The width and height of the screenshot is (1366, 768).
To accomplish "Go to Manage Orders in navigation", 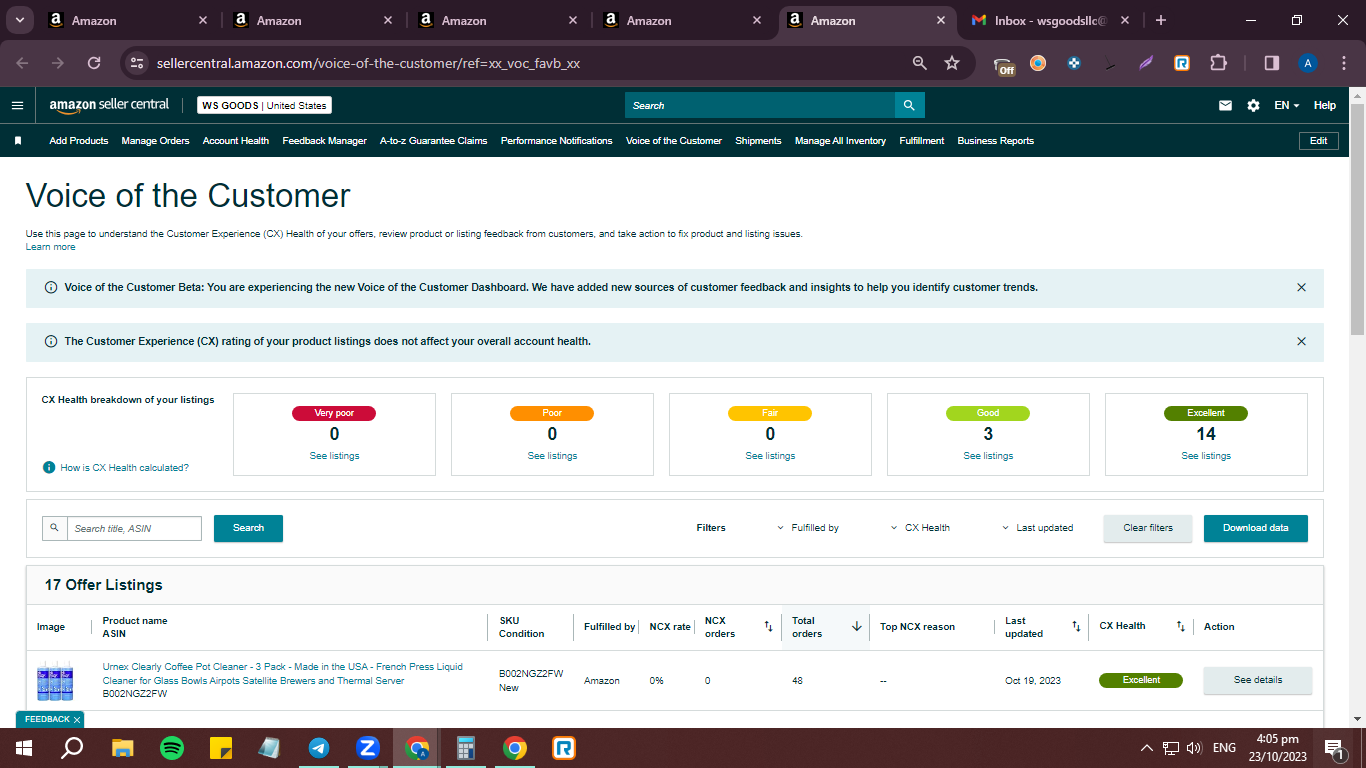I will 155,141.
